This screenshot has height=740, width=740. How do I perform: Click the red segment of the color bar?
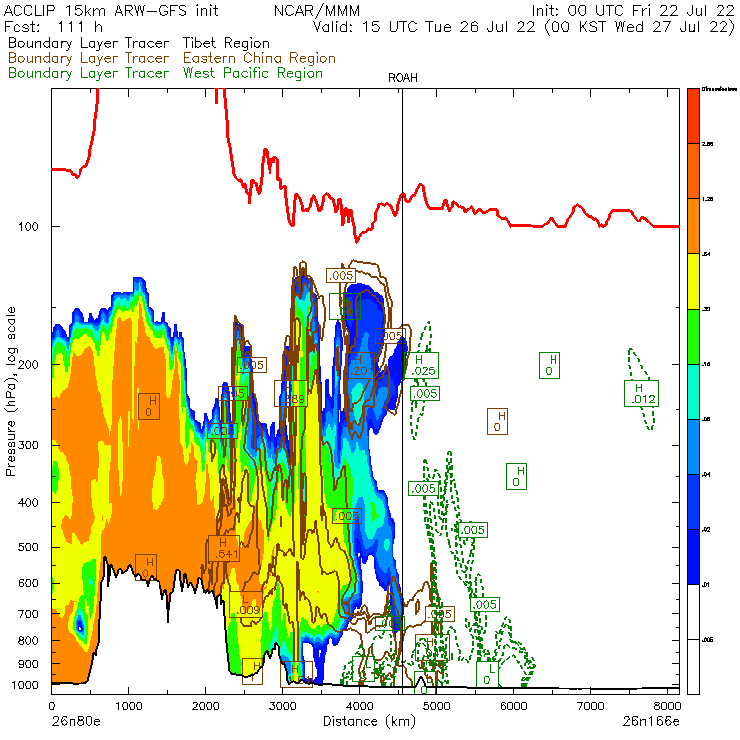tap(693, 116)
